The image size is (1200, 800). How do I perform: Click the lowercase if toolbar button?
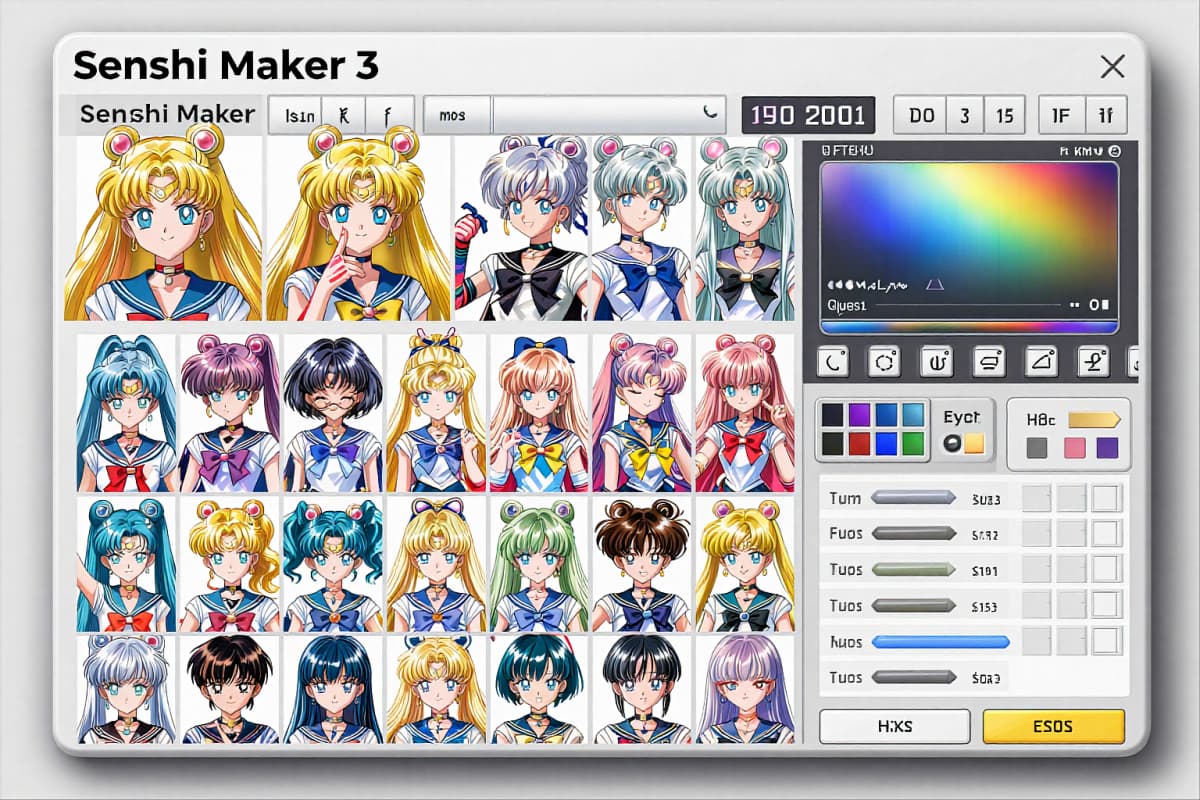click(x=1105, y=115)
